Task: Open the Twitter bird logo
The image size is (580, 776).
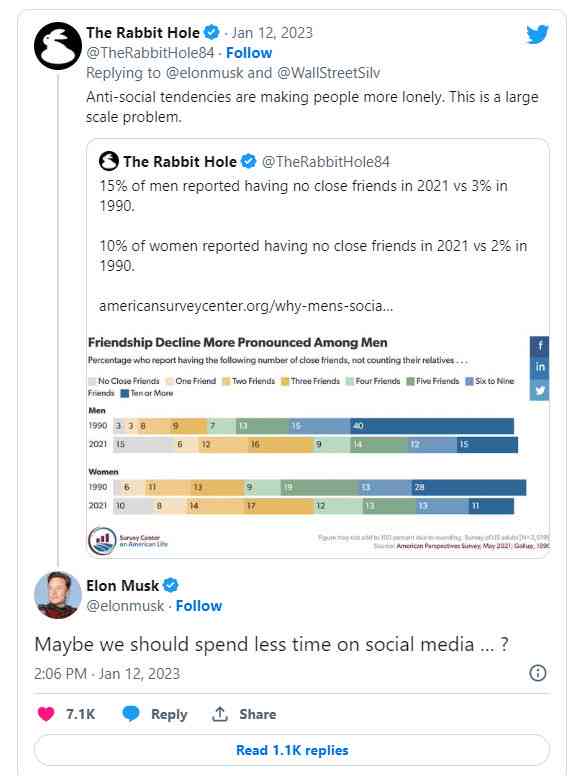Action: coord(538,34)
